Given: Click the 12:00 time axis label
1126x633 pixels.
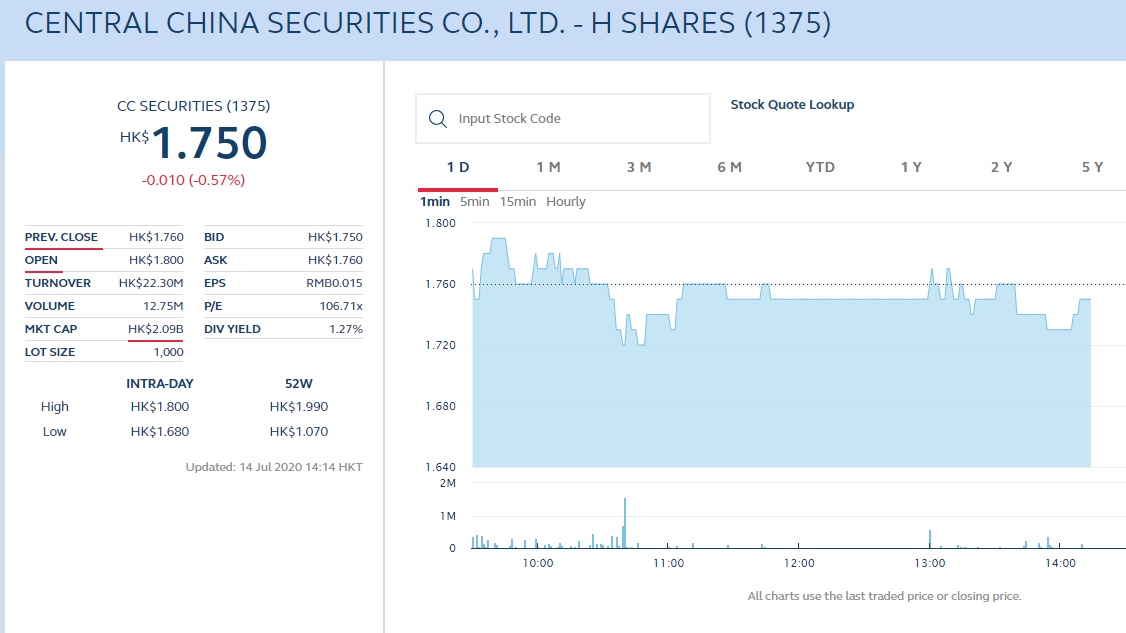Looking at the screenshot, I should click(799, 563).
